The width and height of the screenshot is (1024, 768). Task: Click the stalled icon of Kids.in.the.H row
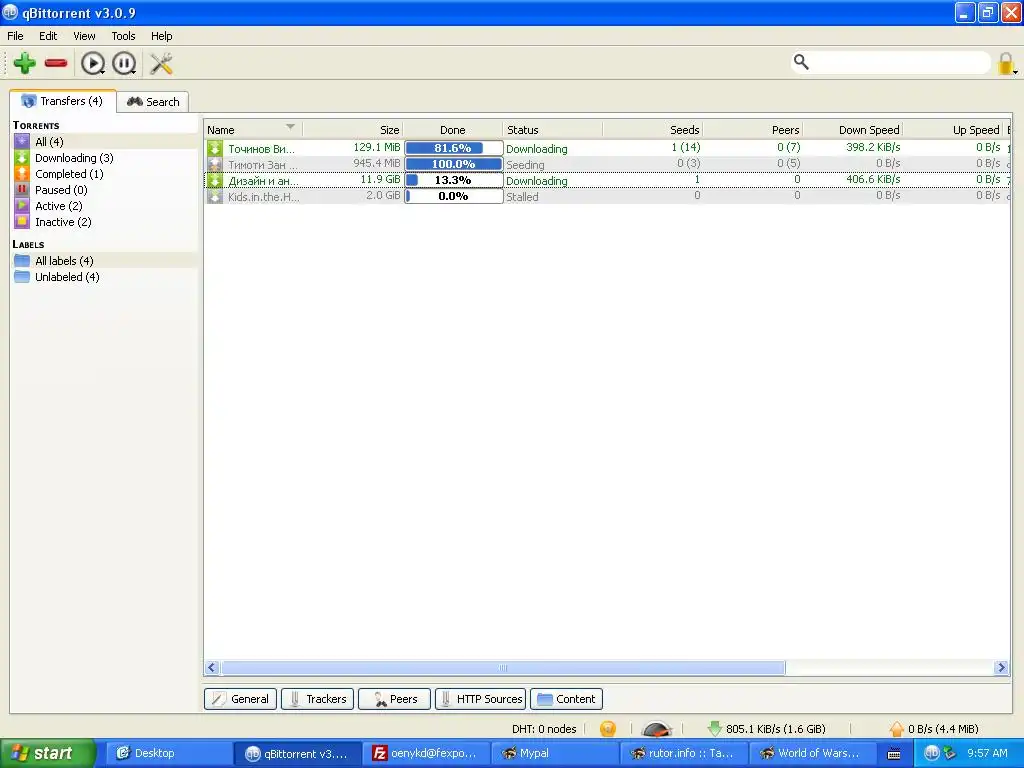(x=215, y=196)
